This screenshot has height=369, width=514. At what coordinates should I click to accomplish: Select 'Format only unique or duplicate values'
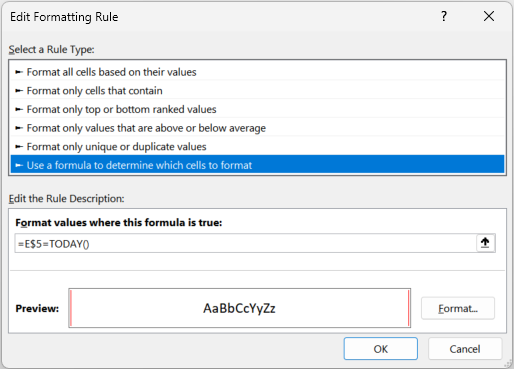[x=257, y=147]
